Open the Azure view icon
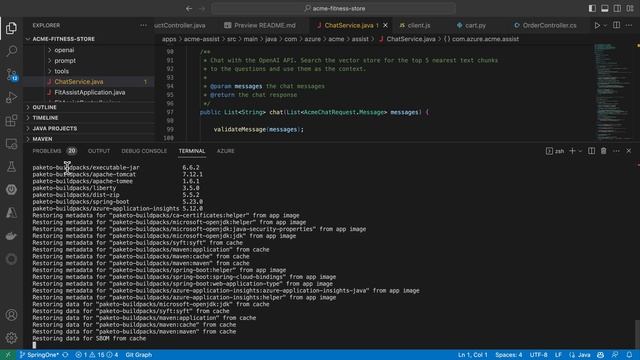The image size is (640, 360). pos(11,213)
